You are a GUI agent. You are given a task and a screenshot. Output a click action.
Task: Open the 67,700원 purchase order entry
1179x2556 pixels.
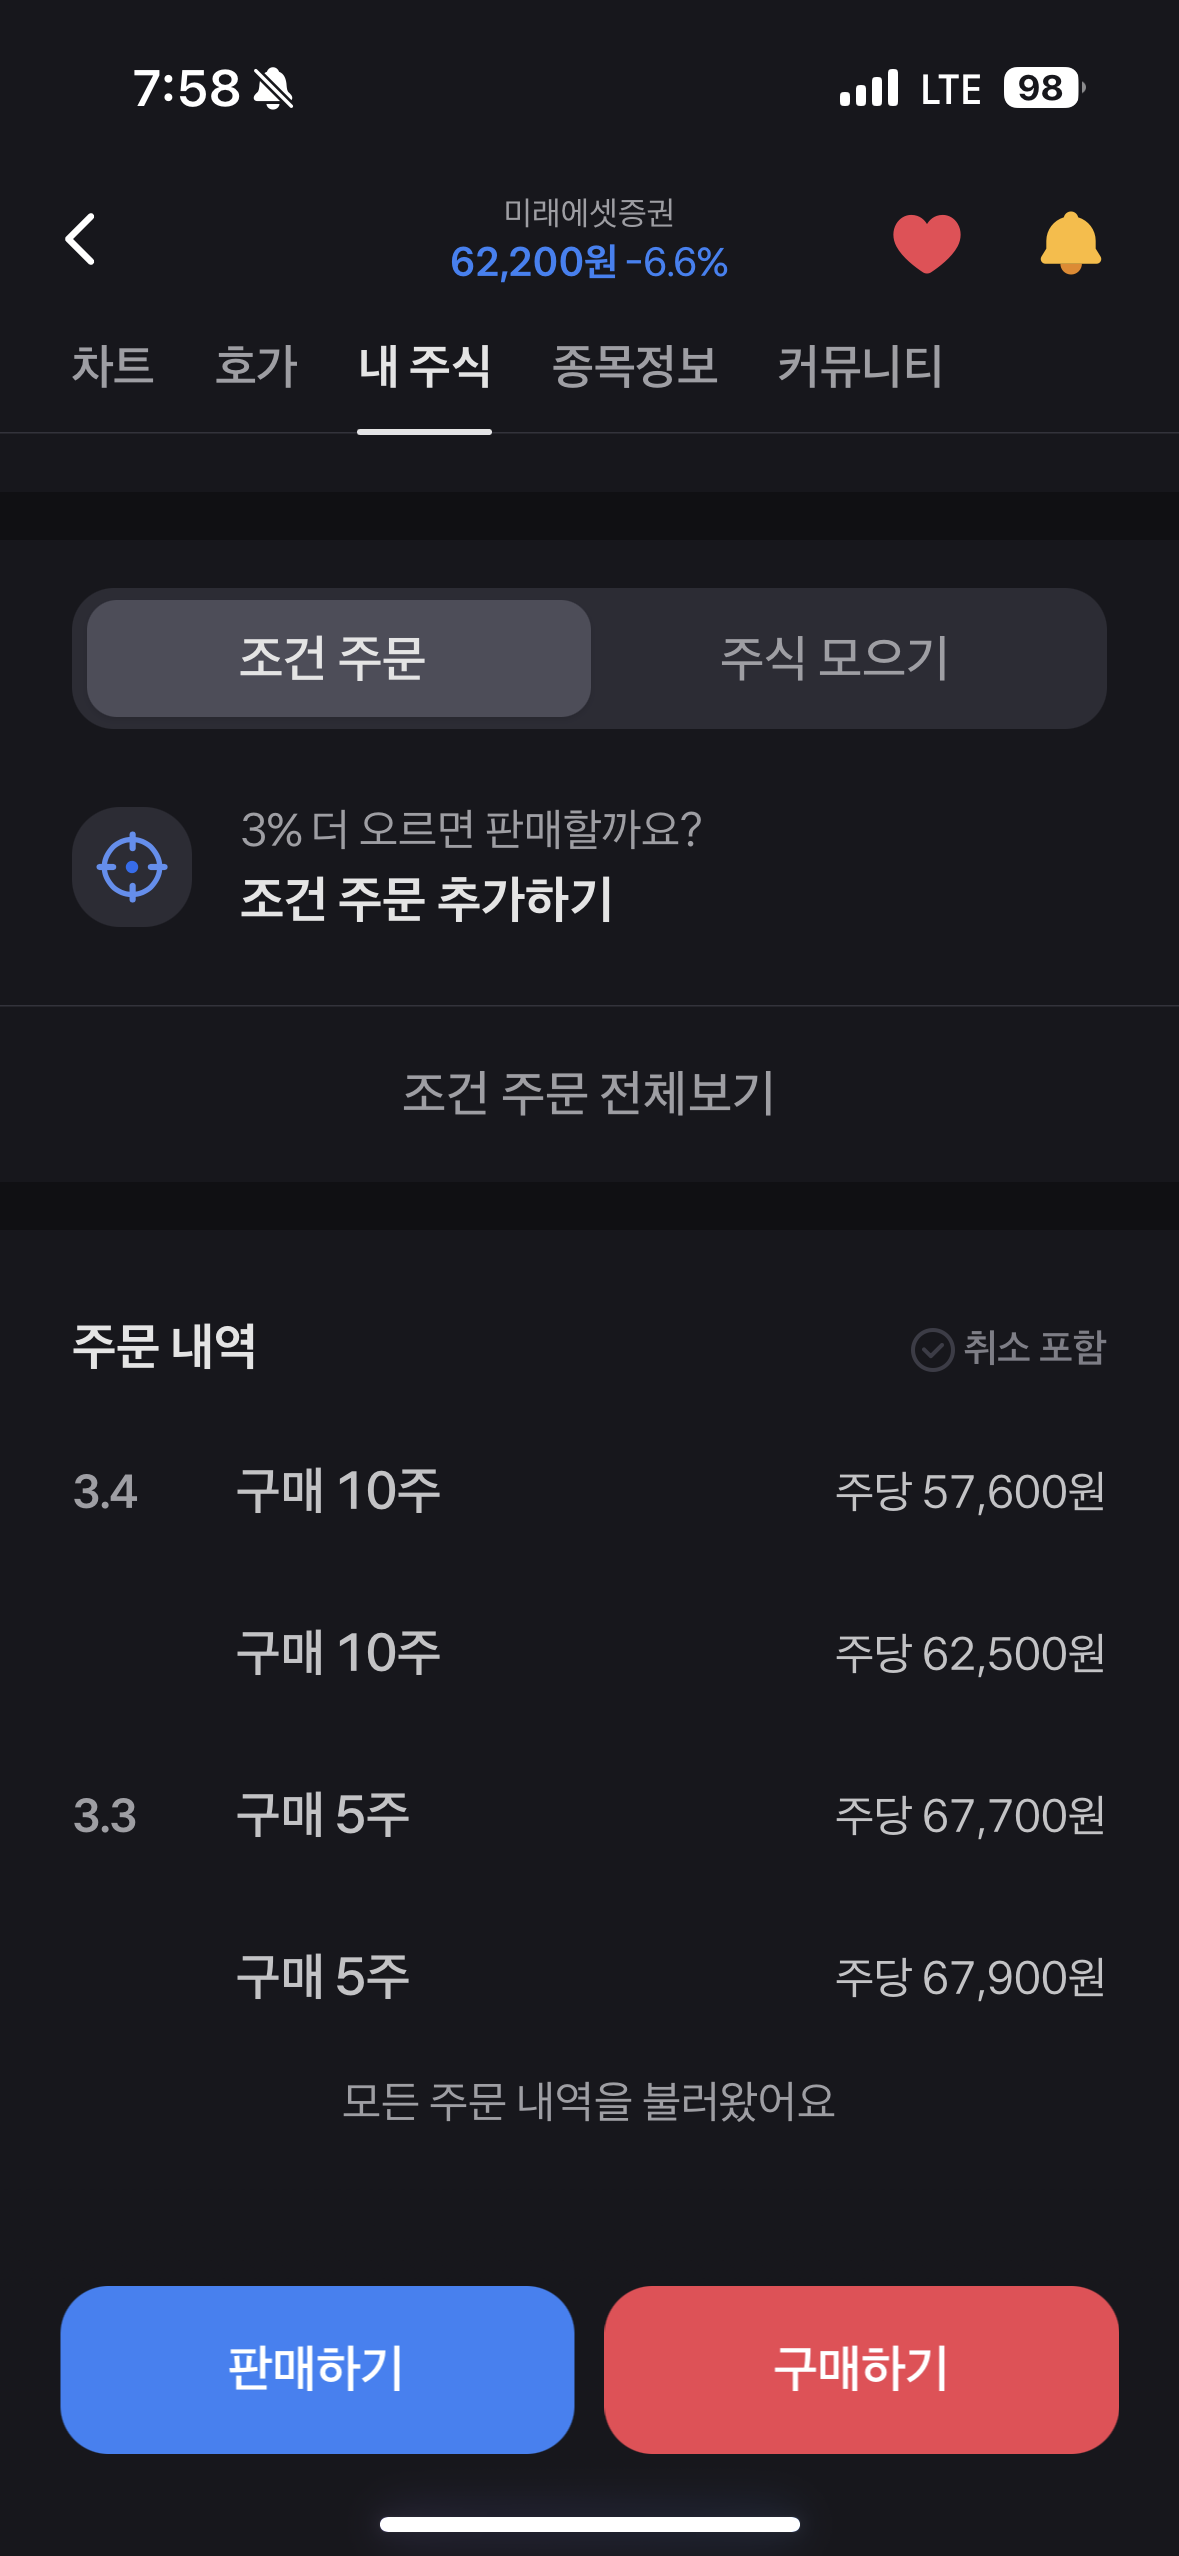[589, 1816]
